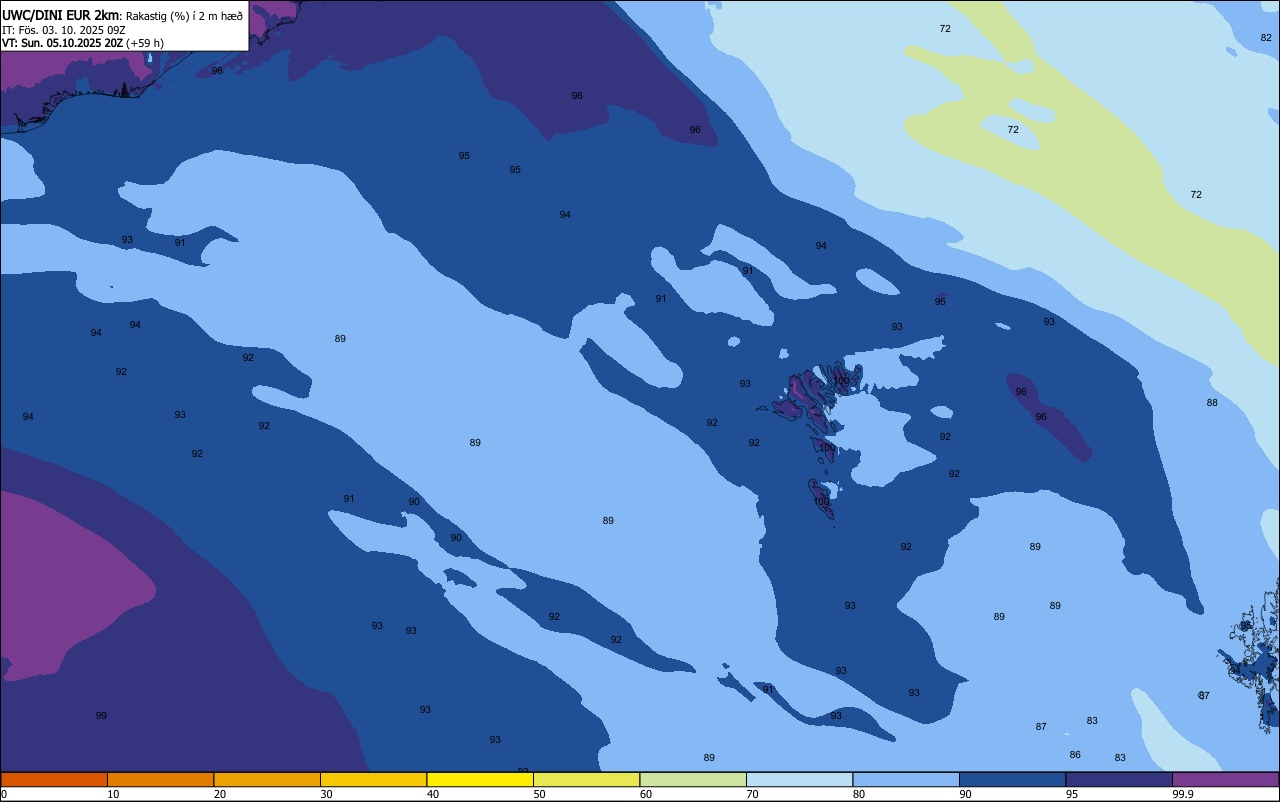
Task: Select the map humidity value '88'
Action: (x=1212, y=402)
